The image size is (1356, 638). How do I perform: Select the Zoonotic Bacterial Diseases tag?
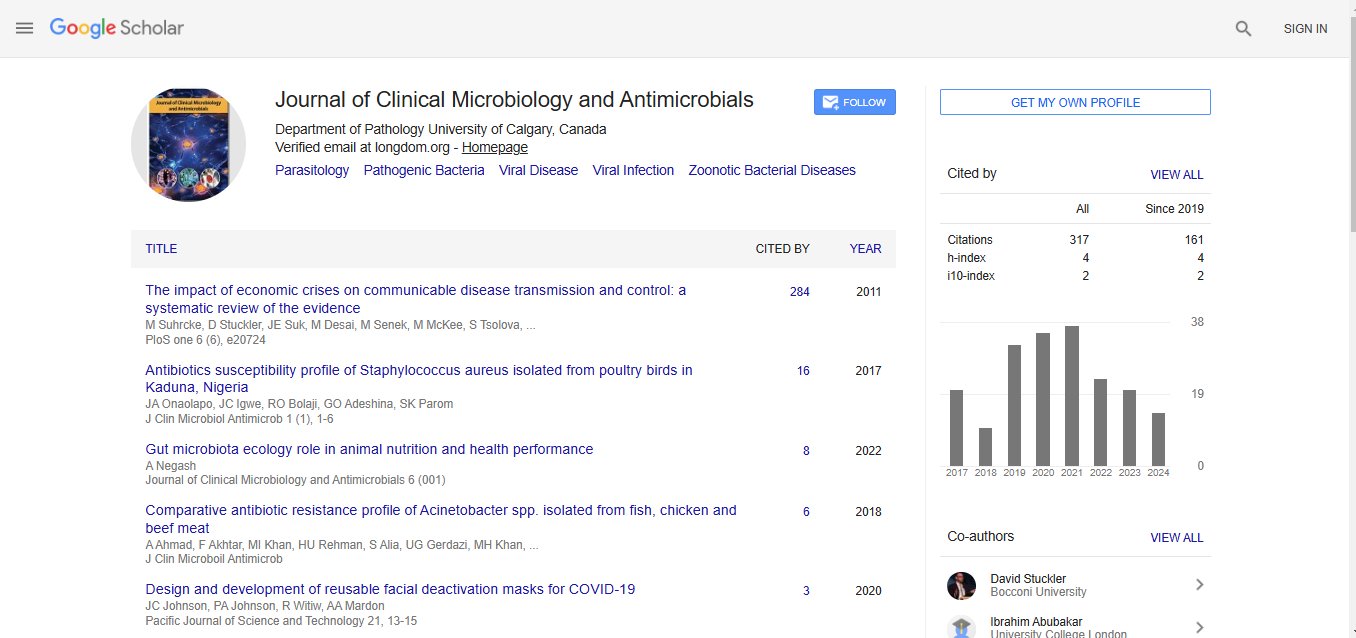pyautogui.click(x=771, y=170)
